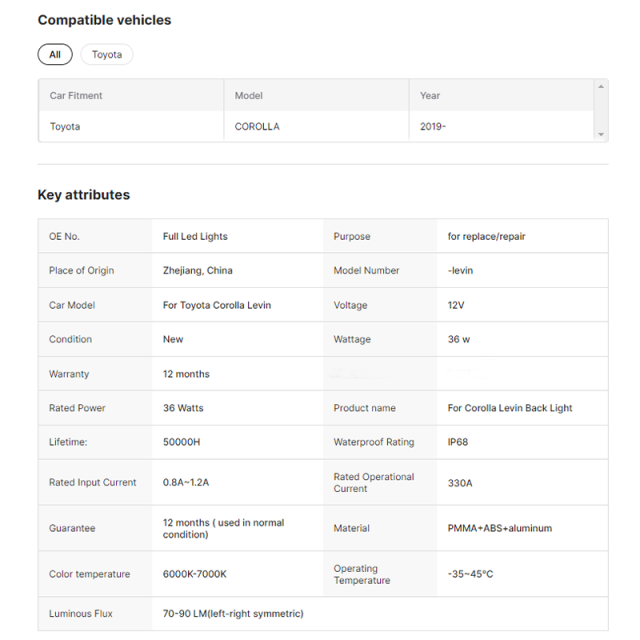Click the For Corolla Levin Back Light value
This screenshot has width=640, height=640.
click(510, 408)
